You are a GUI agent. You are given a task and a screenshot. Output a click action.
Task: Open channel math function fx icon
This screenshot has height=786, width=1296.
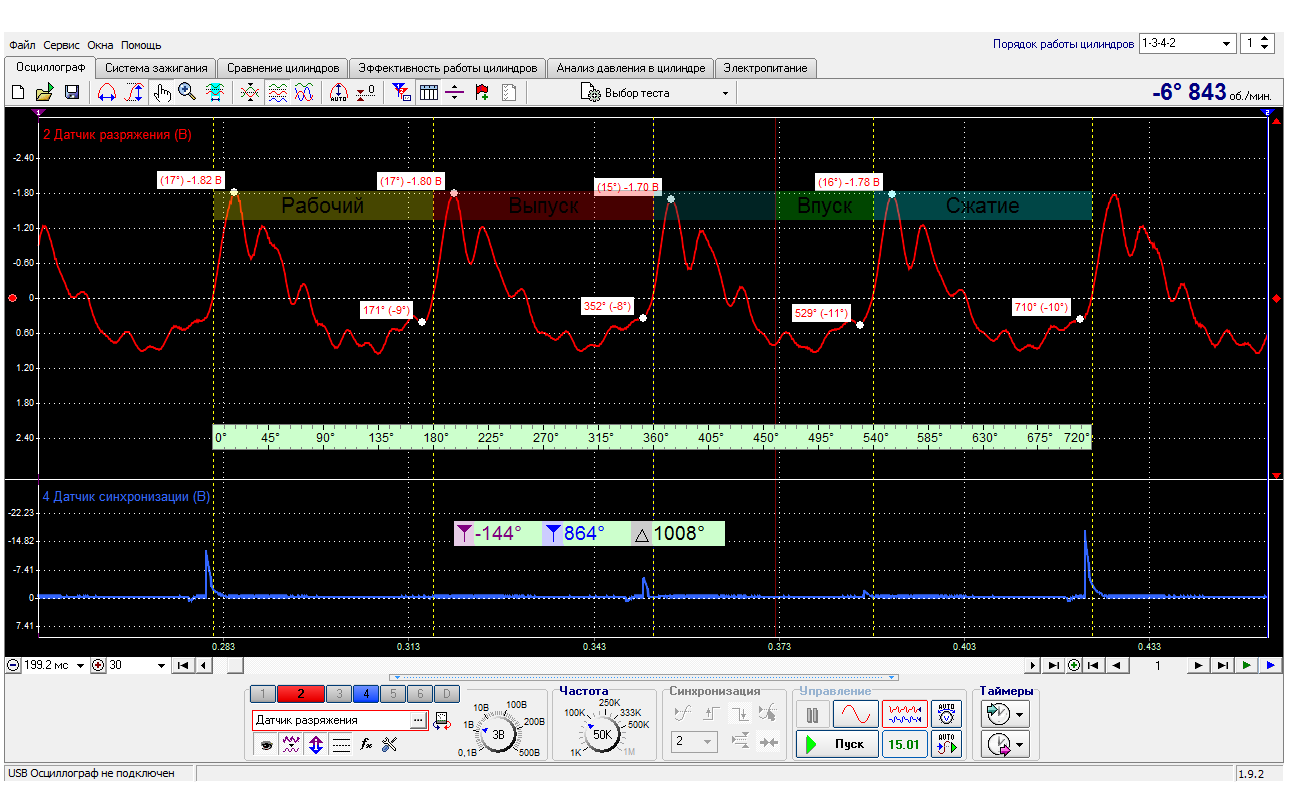coord(366,744)
